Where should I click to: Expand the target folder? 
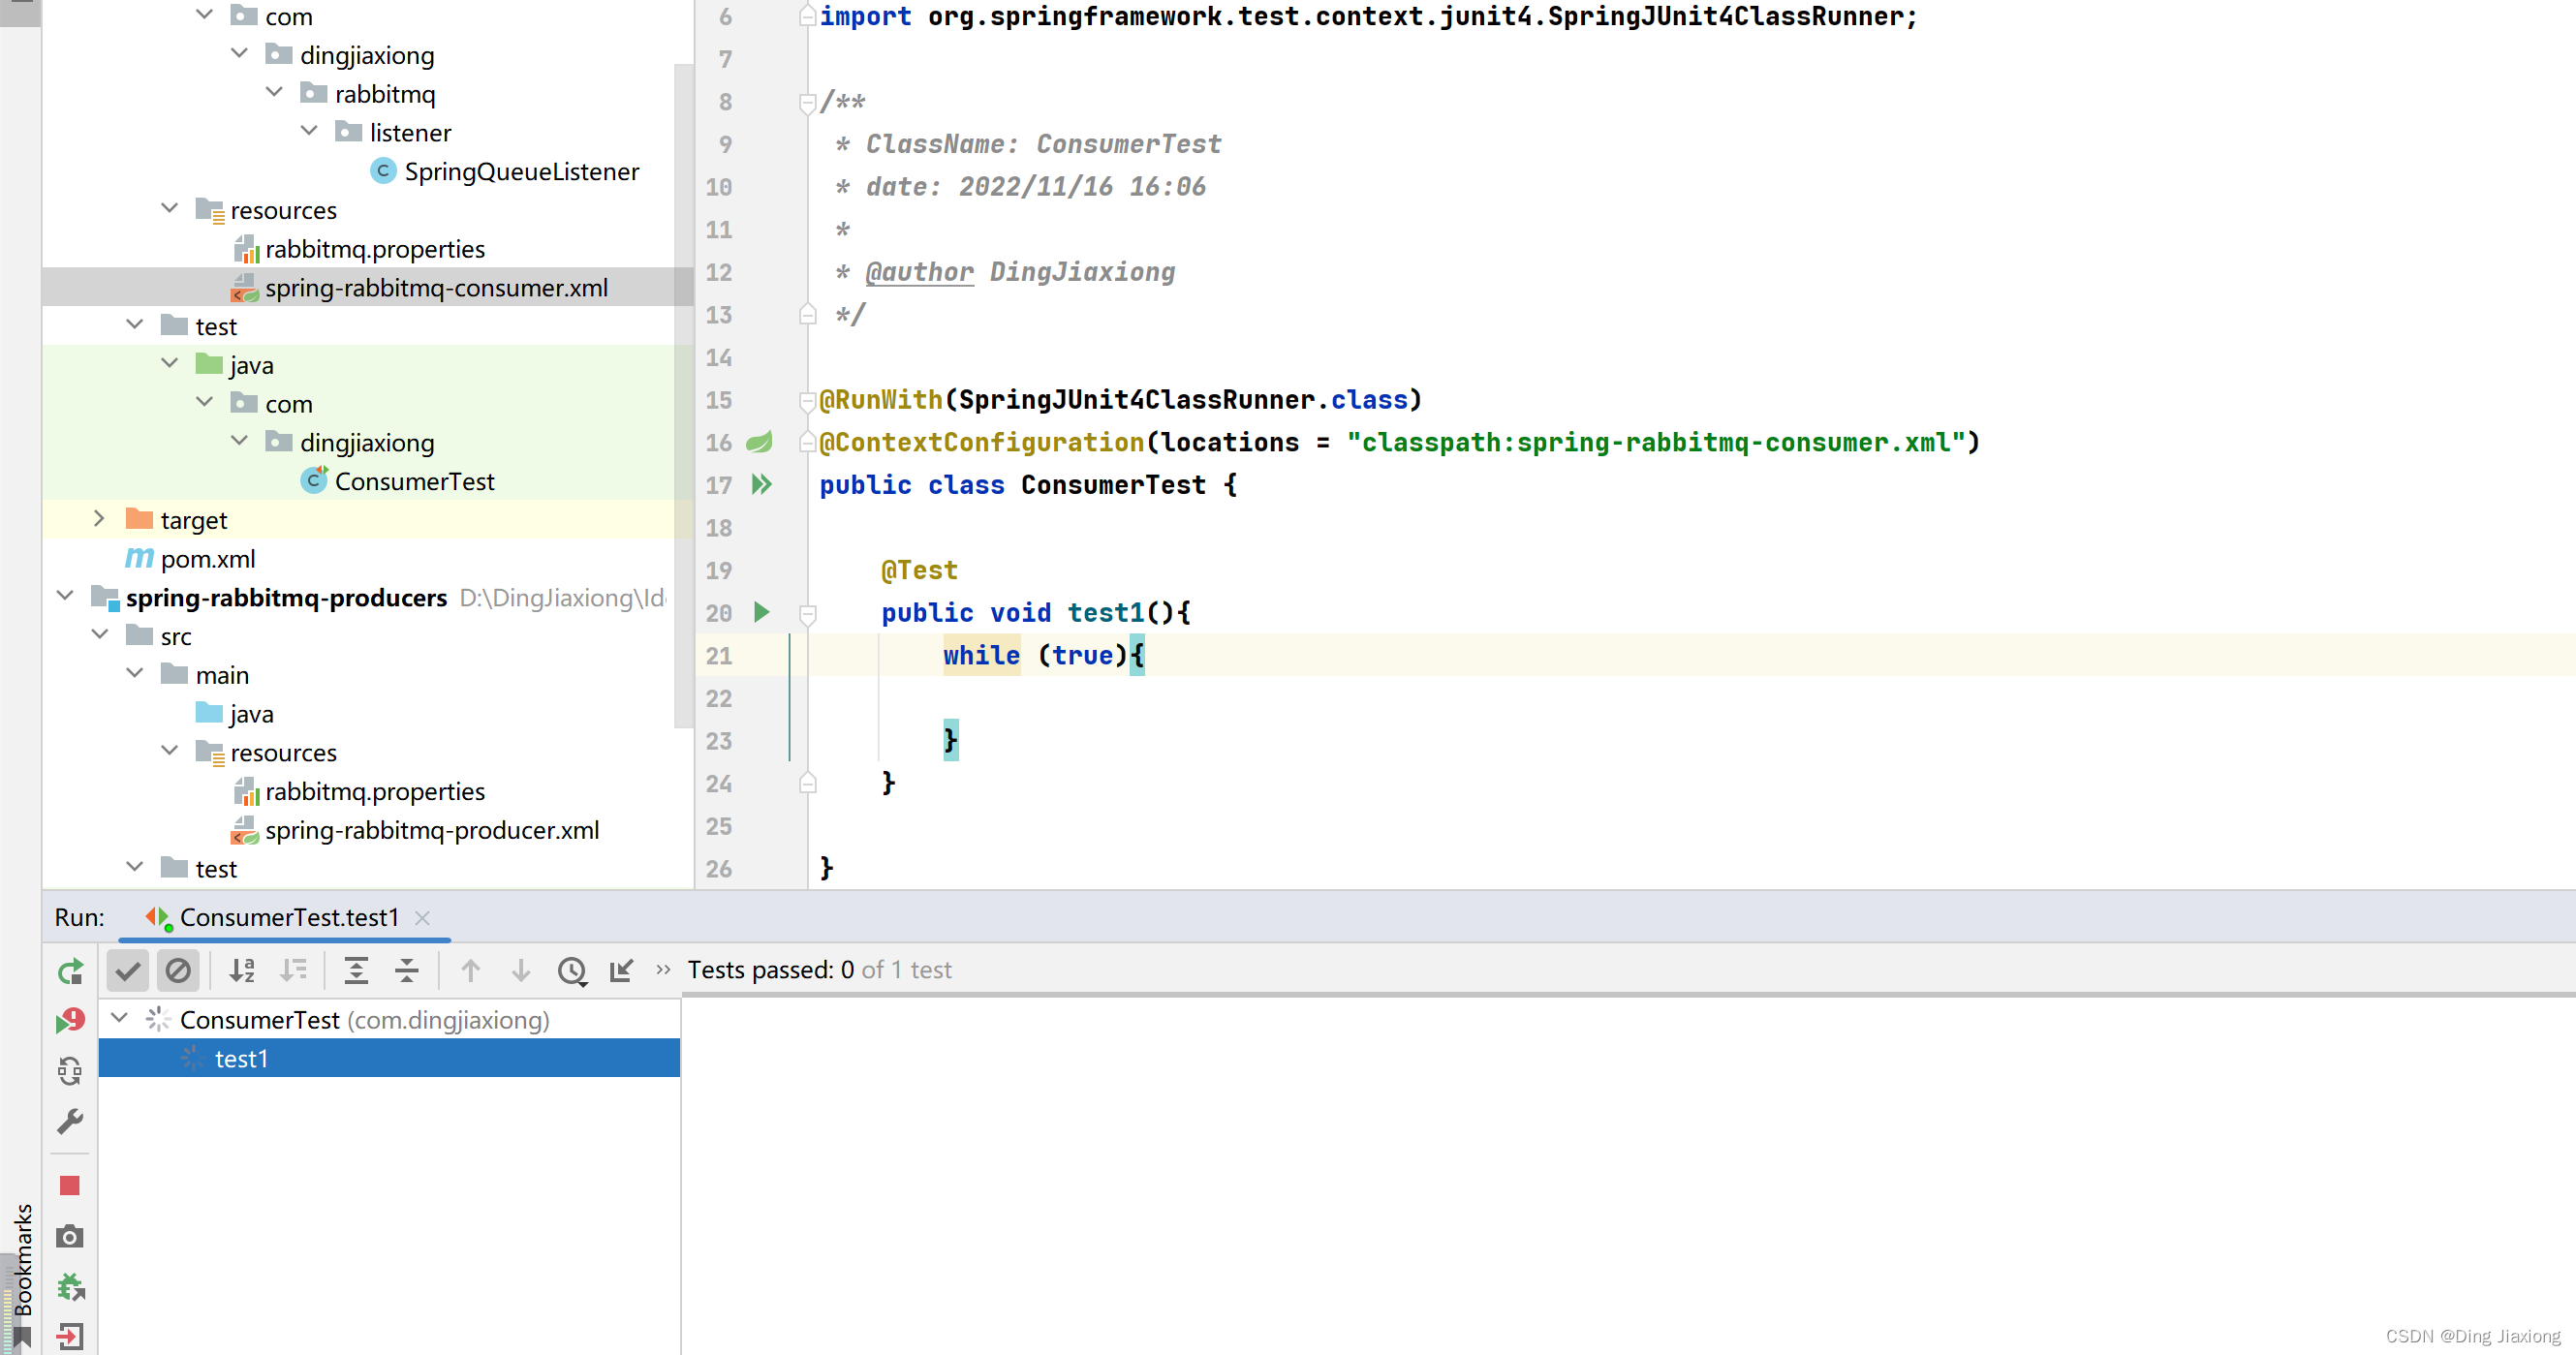[x=100, y=519]
